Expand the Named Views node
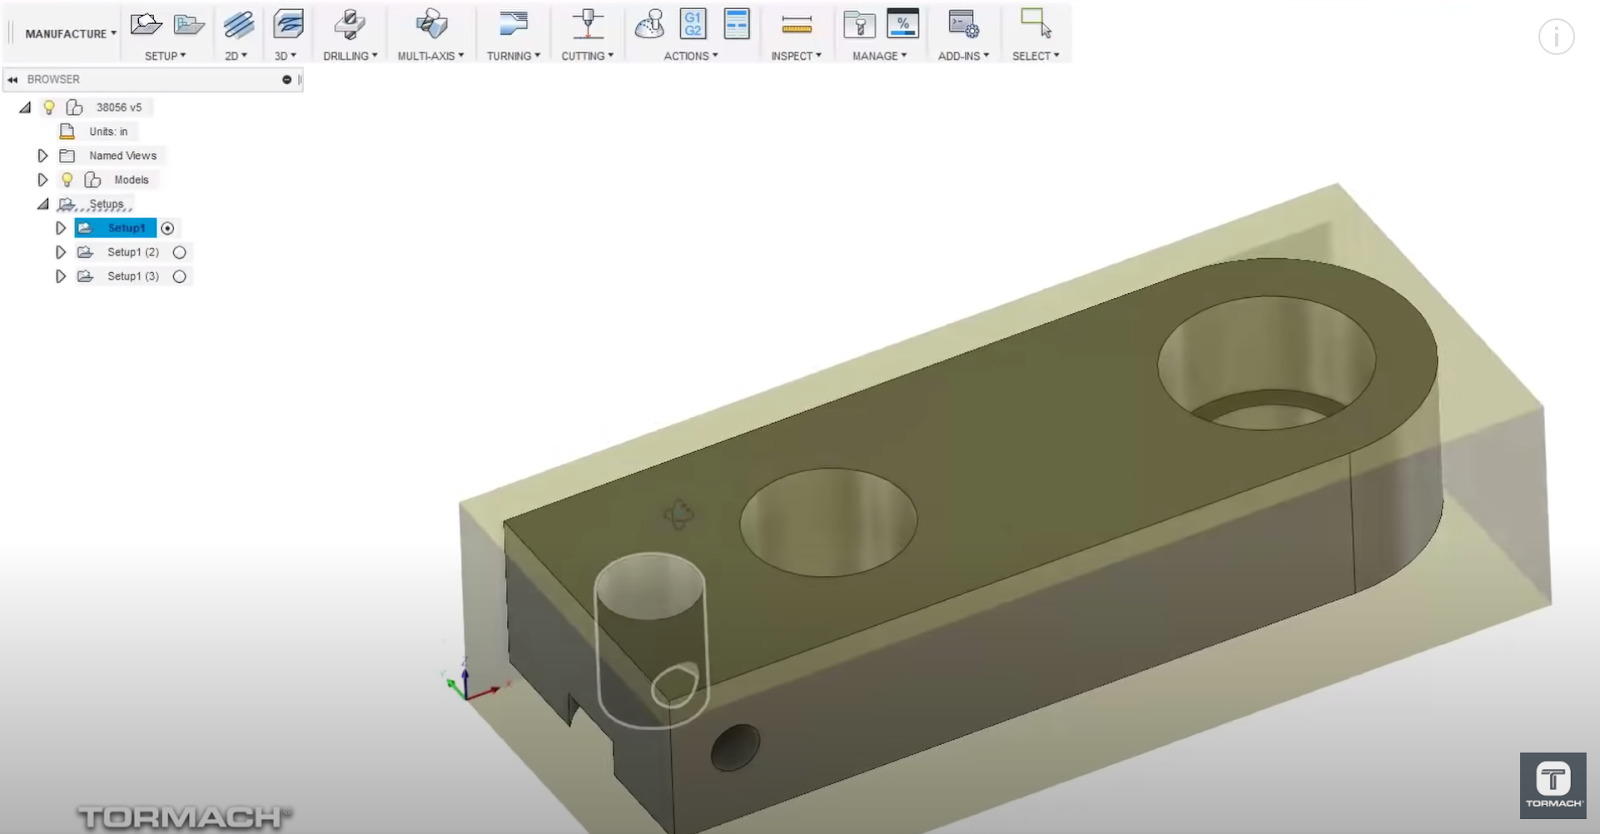The width and height of the screenshot is (1600, 834). coord(42,156)
